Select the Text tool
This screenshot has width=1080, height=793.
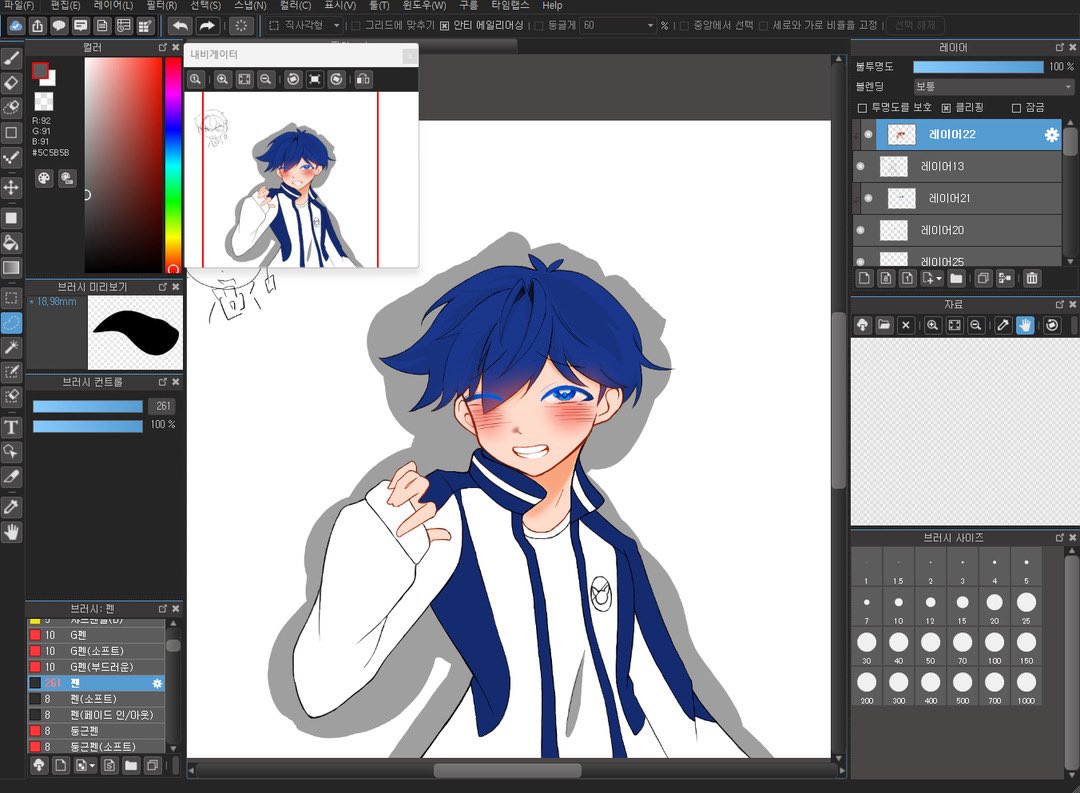pyautogui.click(x=12, y=427)
